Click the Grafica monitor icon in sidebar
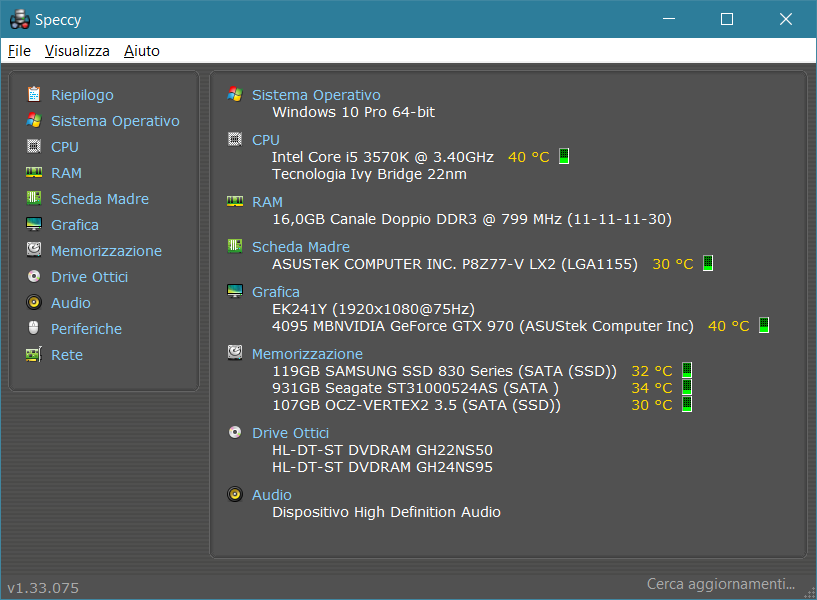The width and height of the screenshot is (817, 600). [x=34, y=224]
